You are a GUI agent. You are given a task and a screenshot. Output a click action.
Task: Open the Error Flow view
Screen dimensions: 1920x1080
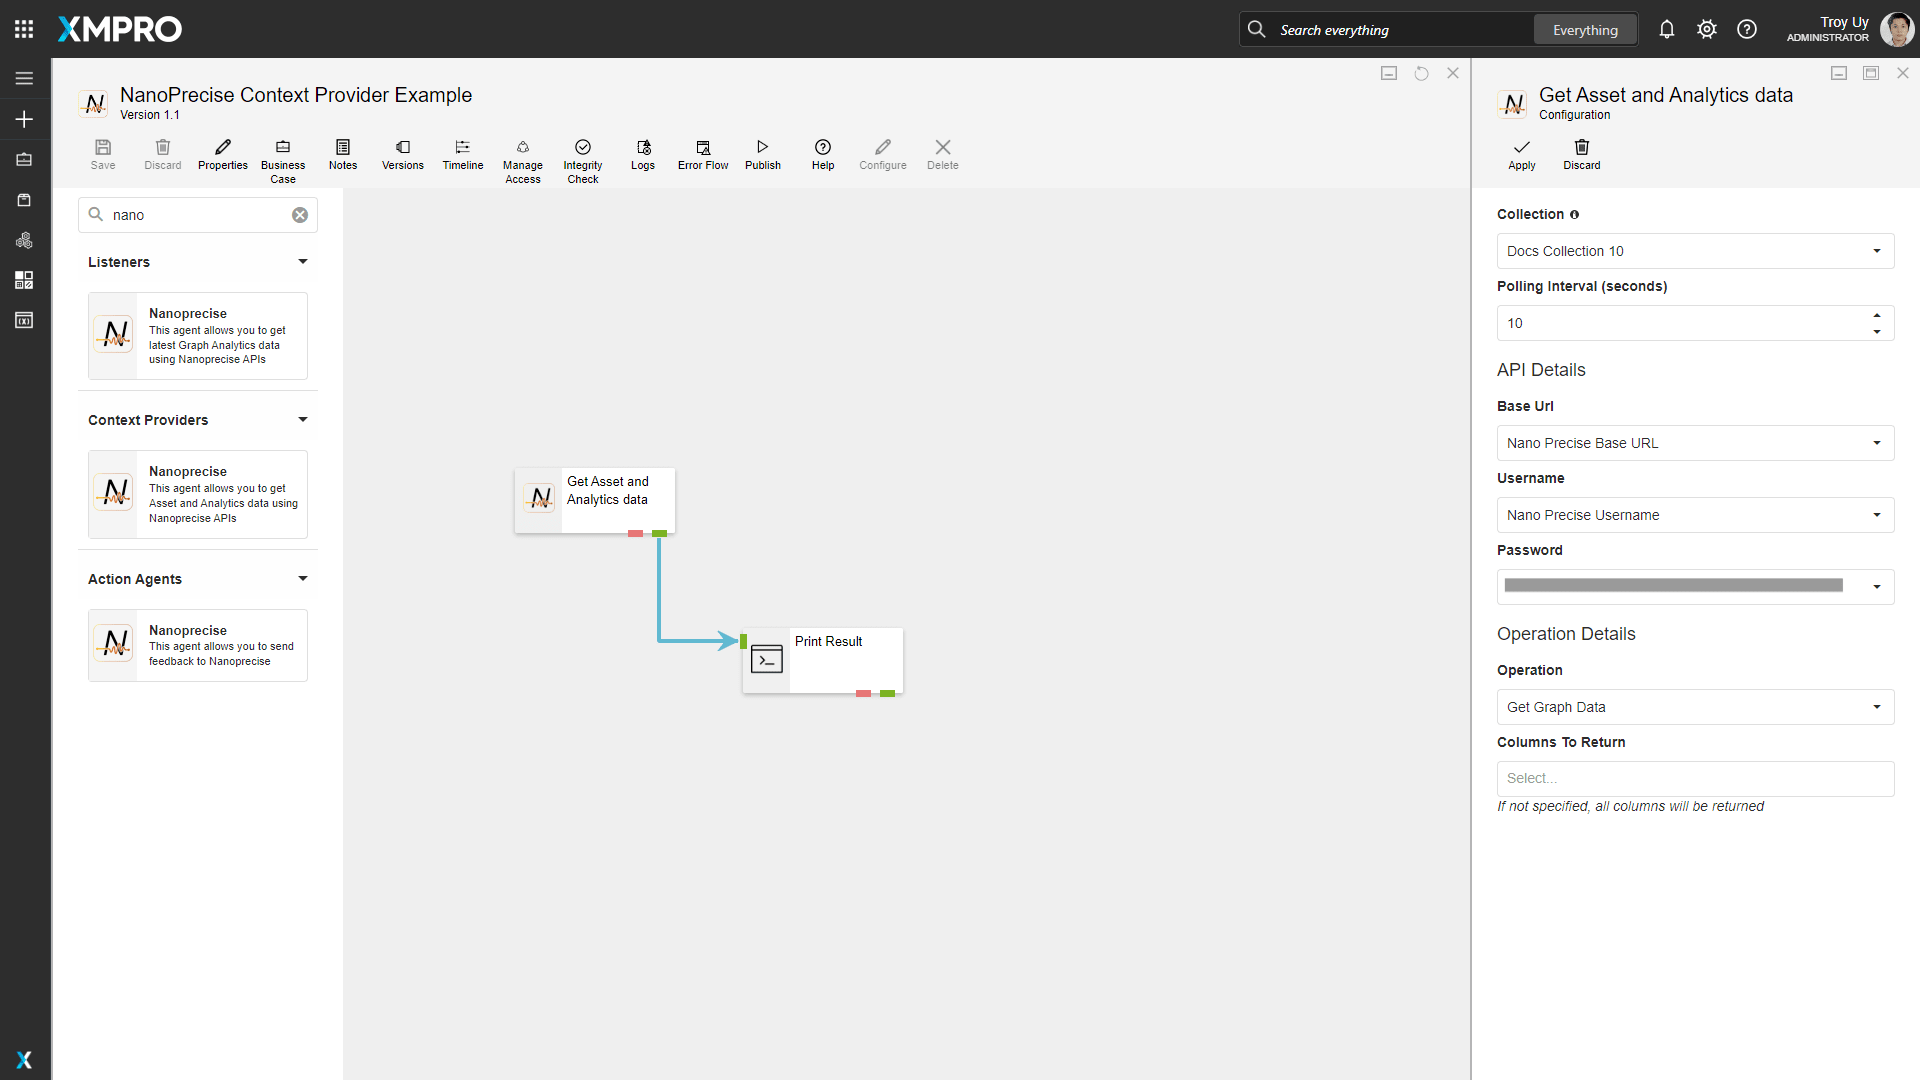pos(702,147)
